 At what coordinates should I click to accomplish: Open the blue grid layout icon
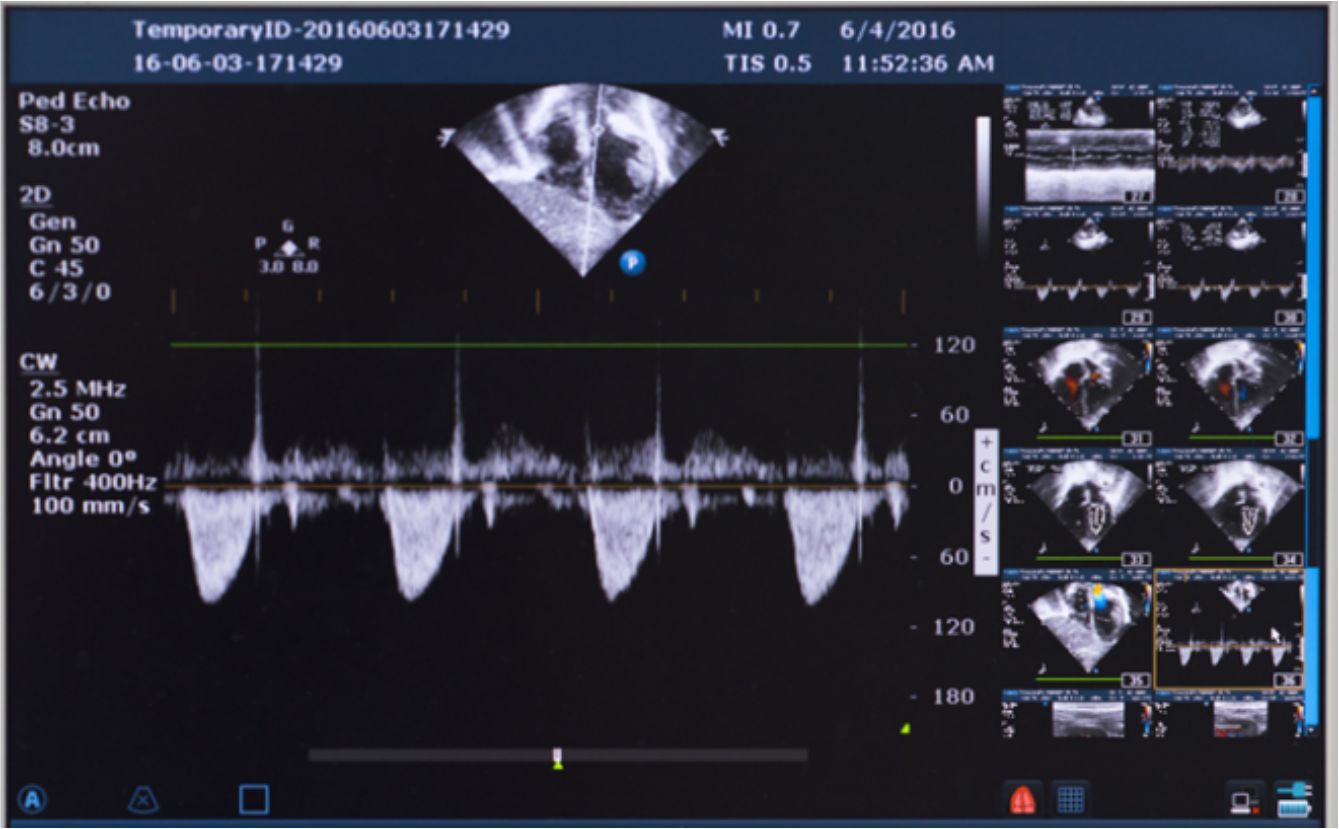tap(1071, 799)
